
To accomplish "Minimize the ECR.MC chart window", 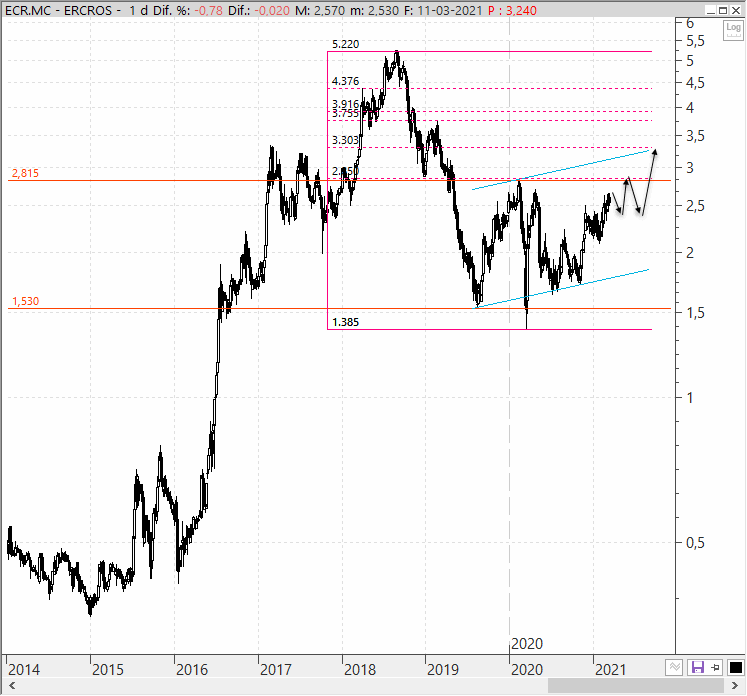I will (x=710, y=10).
